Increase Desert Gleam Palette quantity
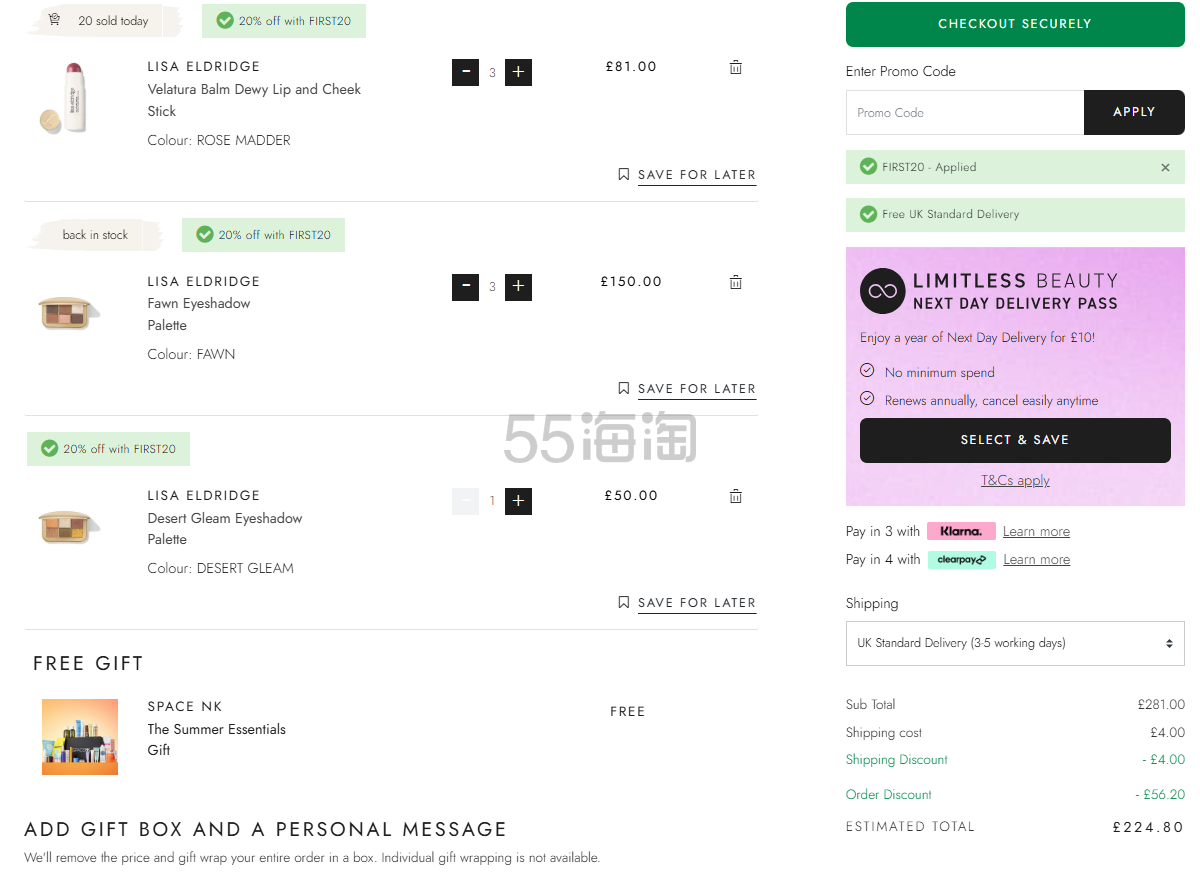The height and width of the screenshot is (875, 1200). (x=518, y=501)
